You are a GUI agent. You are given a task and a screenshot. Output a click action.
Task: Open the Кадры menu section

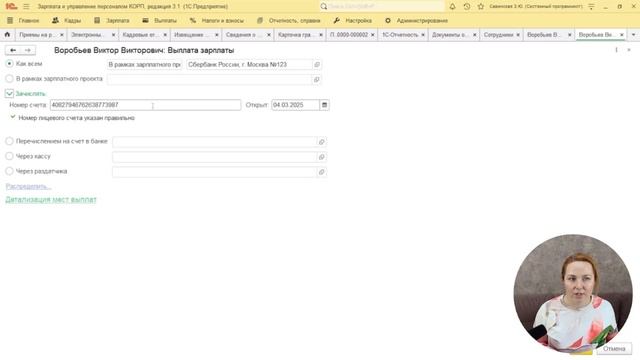click(67, 20)
